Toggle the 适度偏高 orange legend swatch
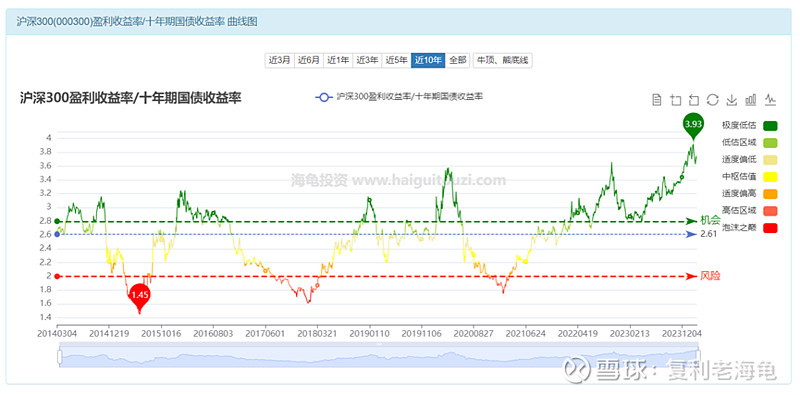Viewport: 800px width, 395px height. click(x=770, y=194)
